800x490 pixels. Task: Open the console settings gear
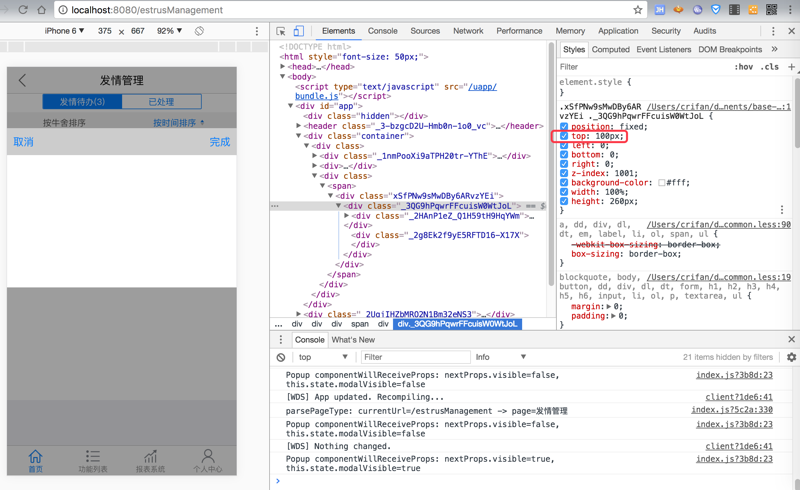pos(791,357)
